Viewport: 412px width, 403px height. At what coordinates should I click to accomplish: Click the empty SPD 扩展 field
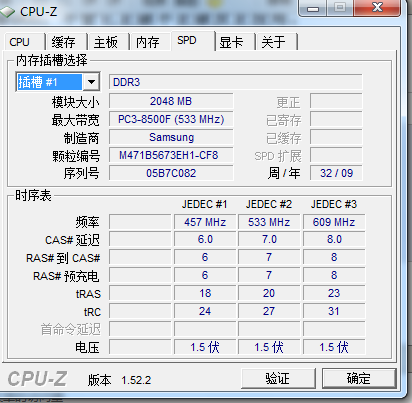click(336, 155)
